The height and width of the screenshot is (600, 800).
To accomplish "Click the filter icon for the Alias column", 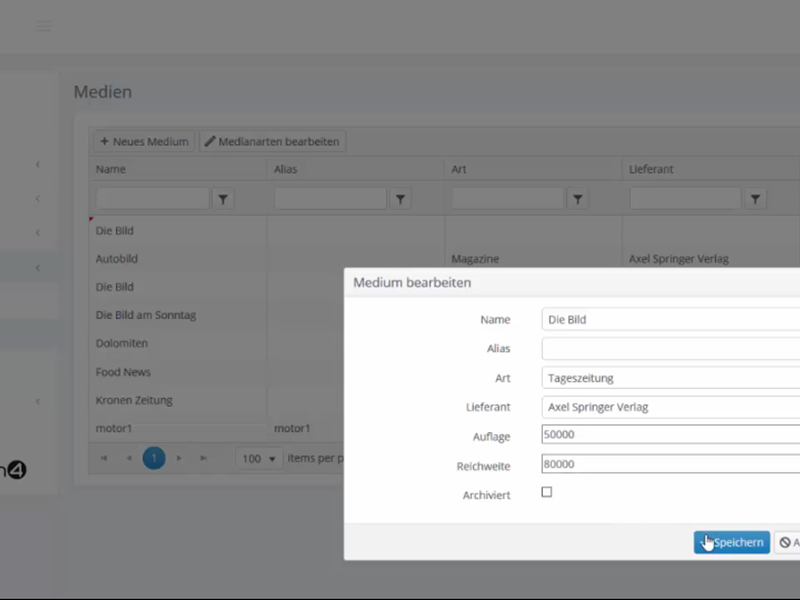I will pos(401,200).
